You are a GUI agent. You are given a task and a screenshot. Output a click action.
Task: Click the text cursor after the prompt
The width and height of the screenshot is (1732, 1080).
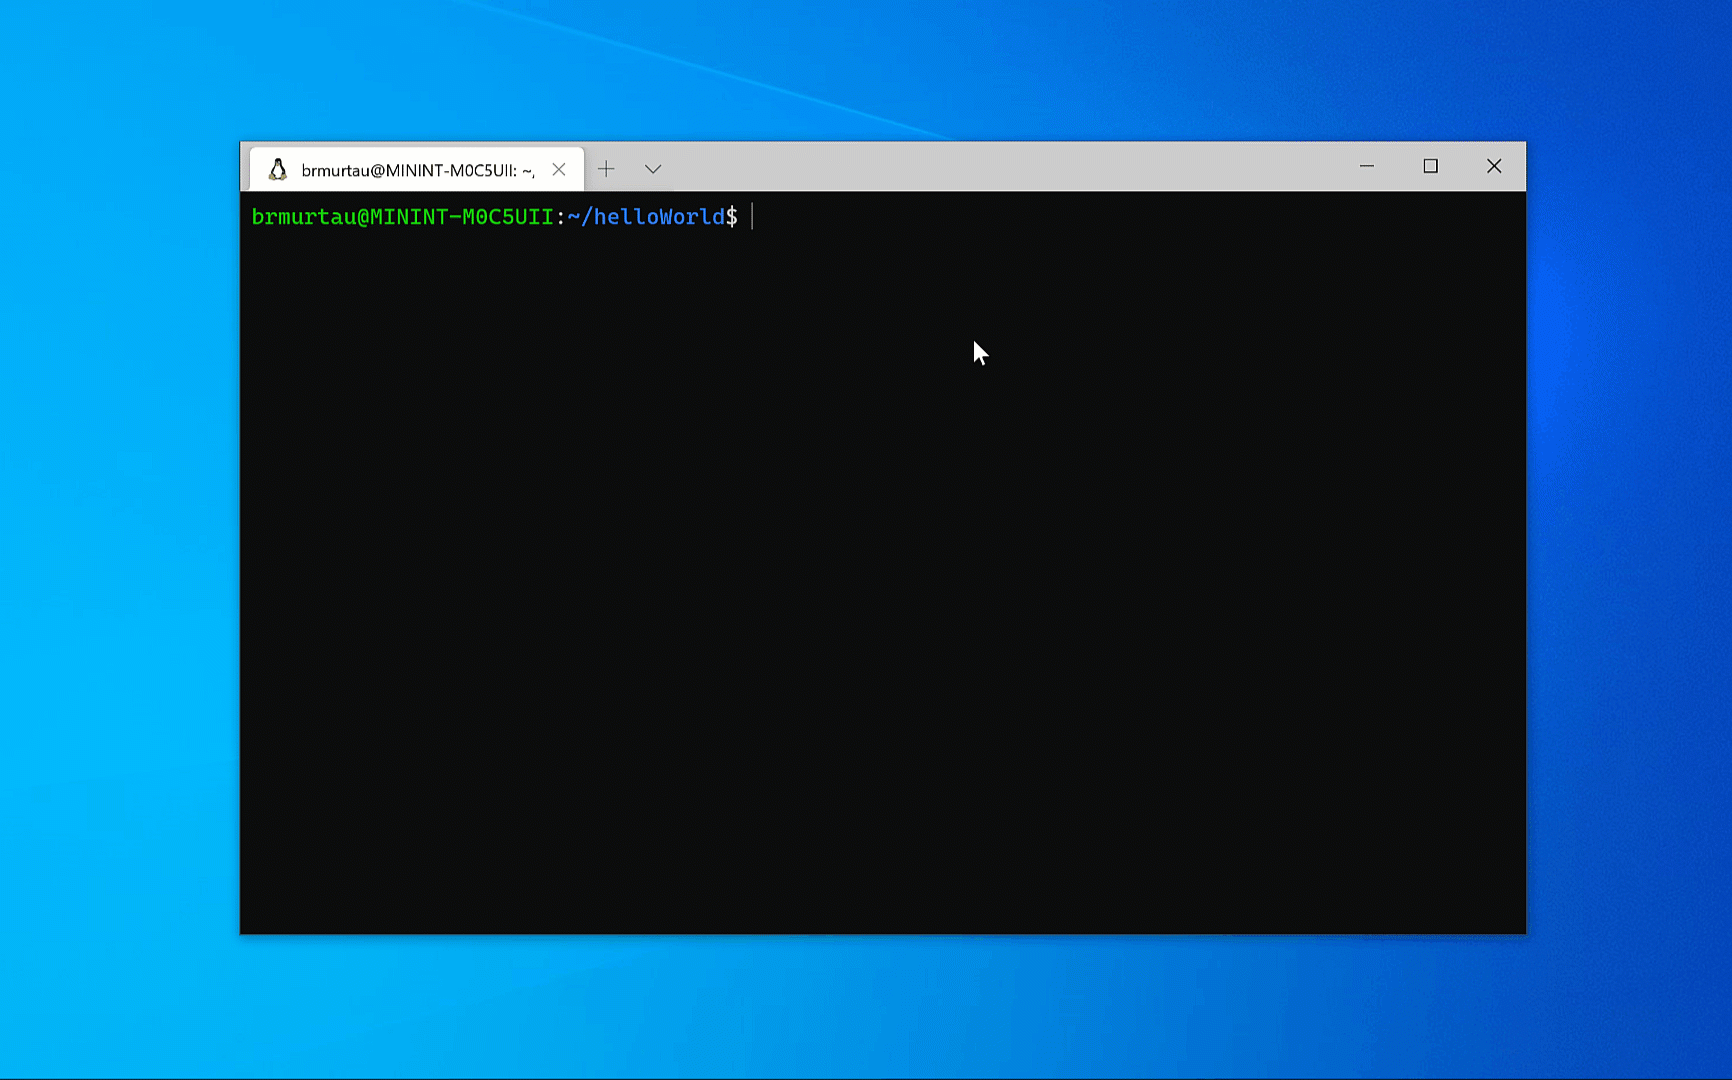[752, 217]
